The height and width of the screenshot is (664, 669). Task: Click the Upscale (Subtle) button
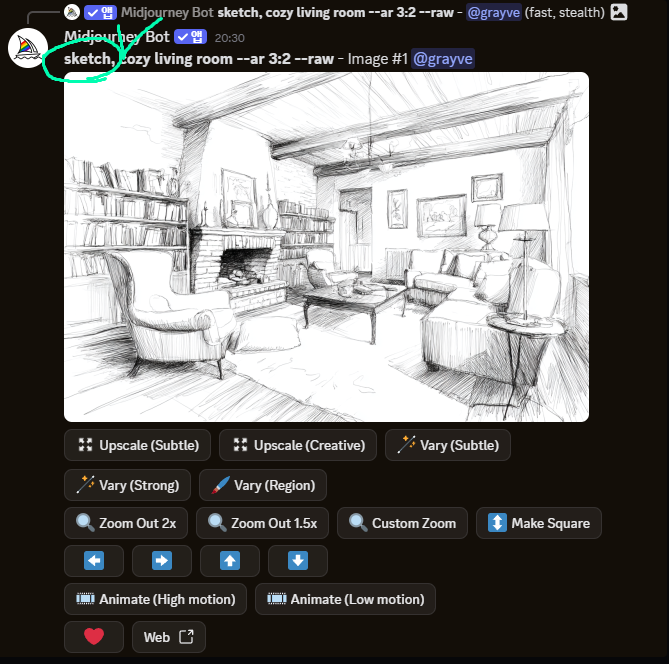click(137, 445)
